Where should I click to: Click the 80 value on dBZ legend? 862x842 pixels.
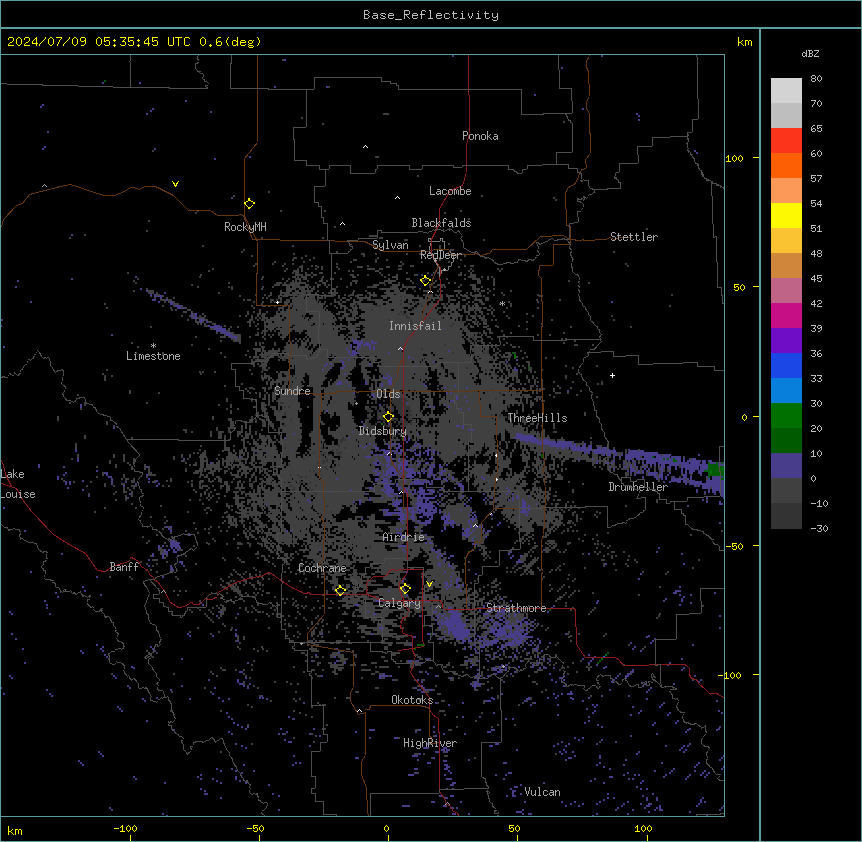pyautogui.click(x=816, y=79)
